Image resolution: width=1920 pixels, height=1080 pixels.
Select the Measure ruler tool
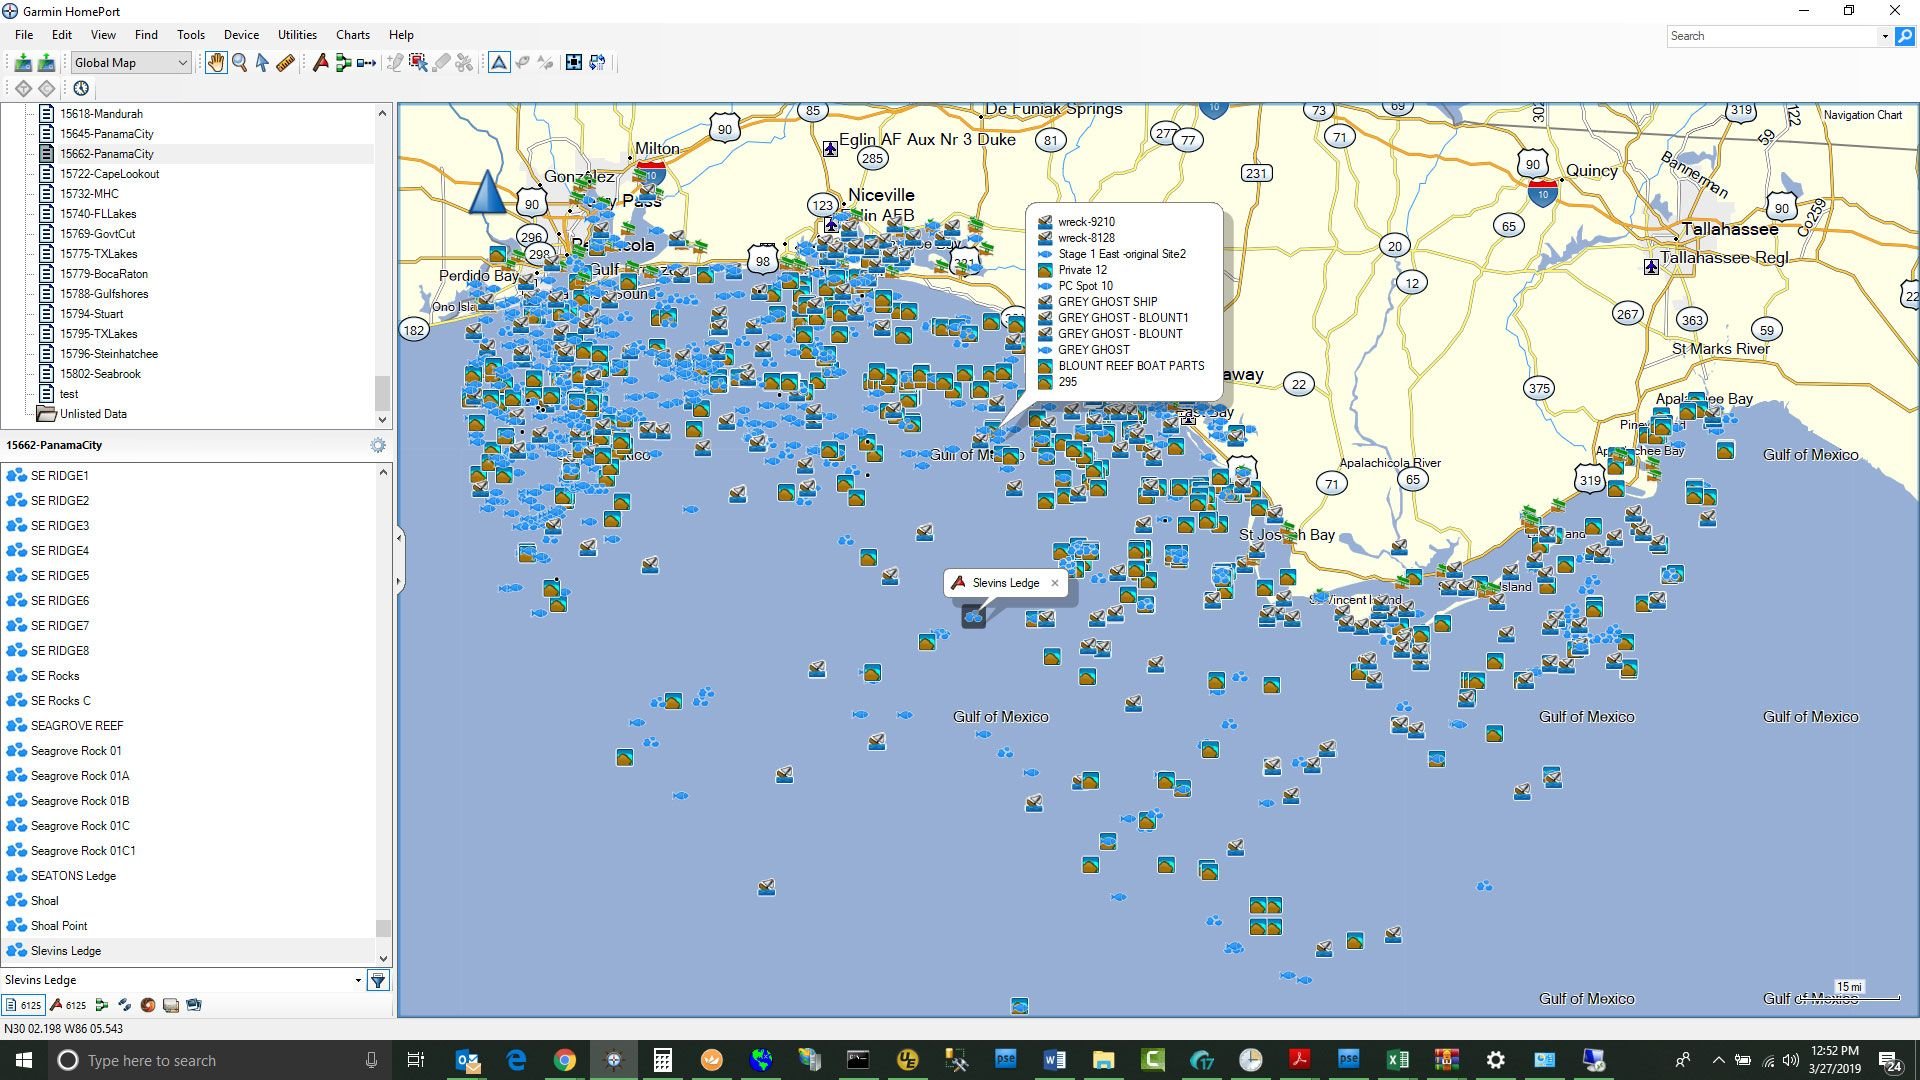pyautogui.click(x=285, y=63)
